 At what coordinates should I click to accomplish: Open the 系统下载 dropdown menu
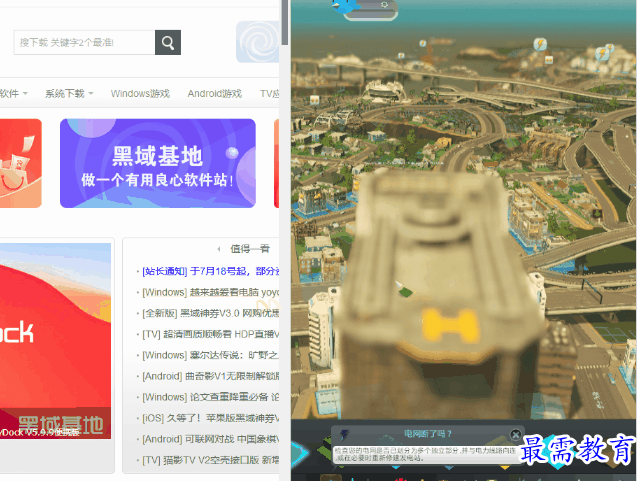pyautogui.click(x=69, y=93)
